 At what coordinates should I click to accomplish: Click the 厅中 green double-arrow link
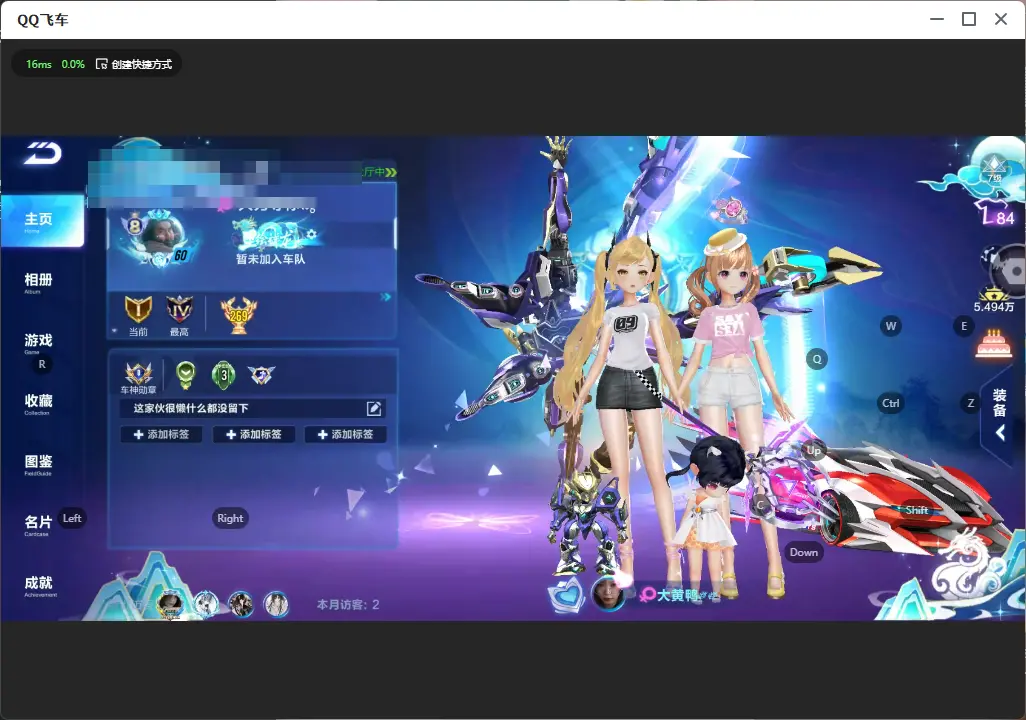tap(381, 172)
